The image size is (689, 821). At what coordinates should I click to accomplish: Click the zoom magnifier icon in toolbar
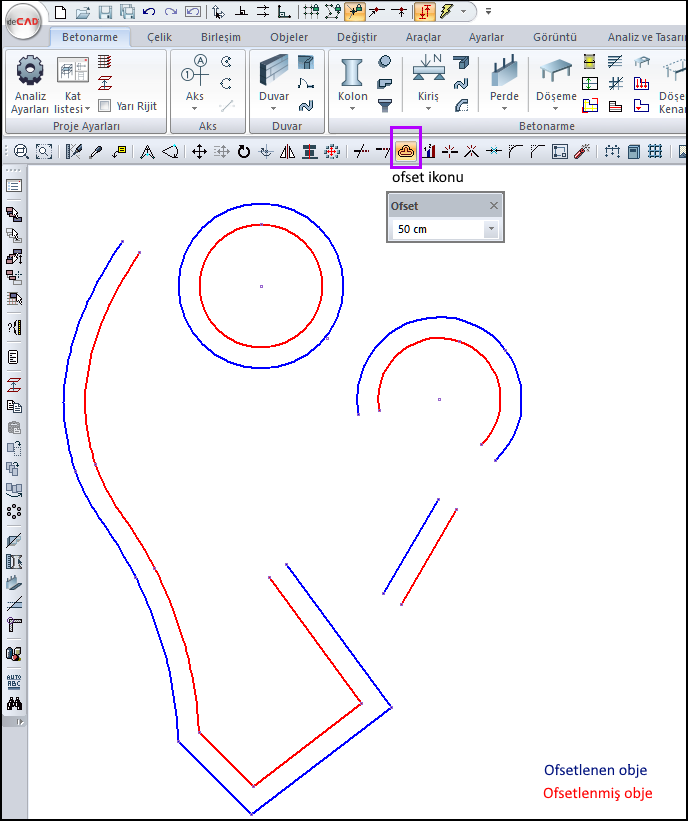(x=20, y=152)
